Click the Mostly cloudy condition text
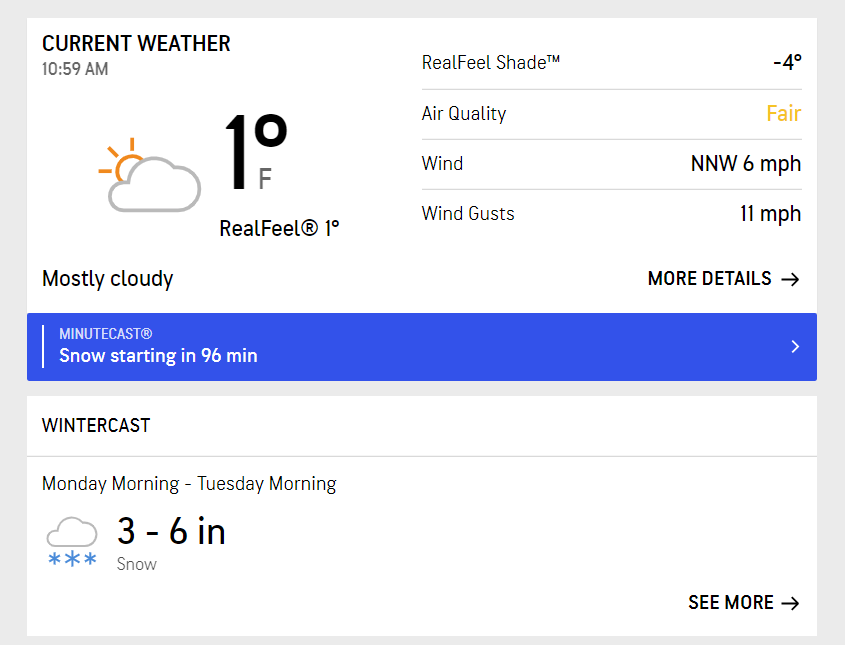This screenshot has height=645, width=845. 108,279
